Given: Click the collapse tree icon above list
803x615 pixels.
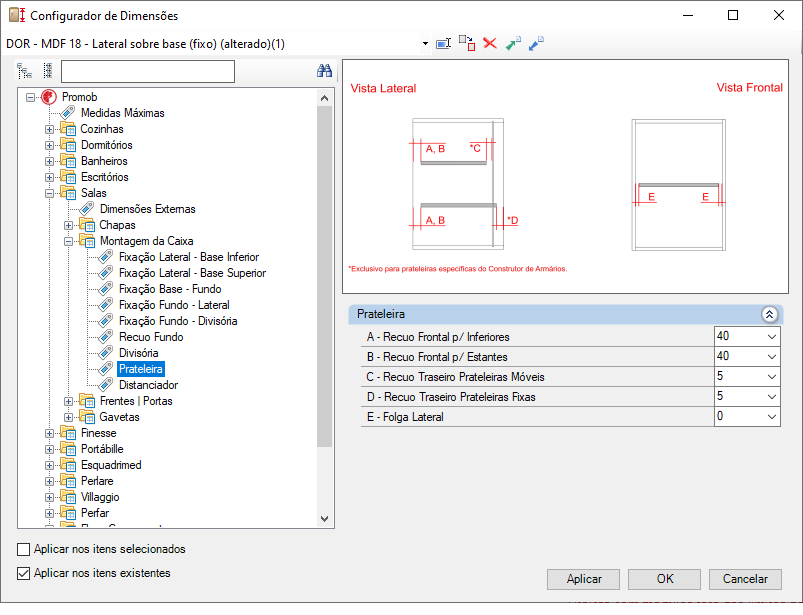Looking at the screenshot, I should pos(48,71).
